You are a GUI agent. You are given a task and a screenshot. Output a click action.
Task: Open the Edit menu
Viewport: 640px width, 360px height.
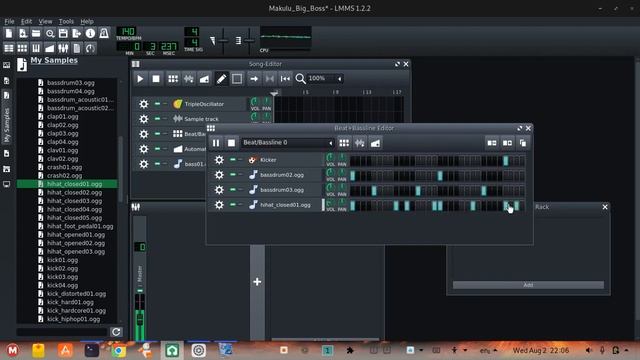[x=26, y=21]
